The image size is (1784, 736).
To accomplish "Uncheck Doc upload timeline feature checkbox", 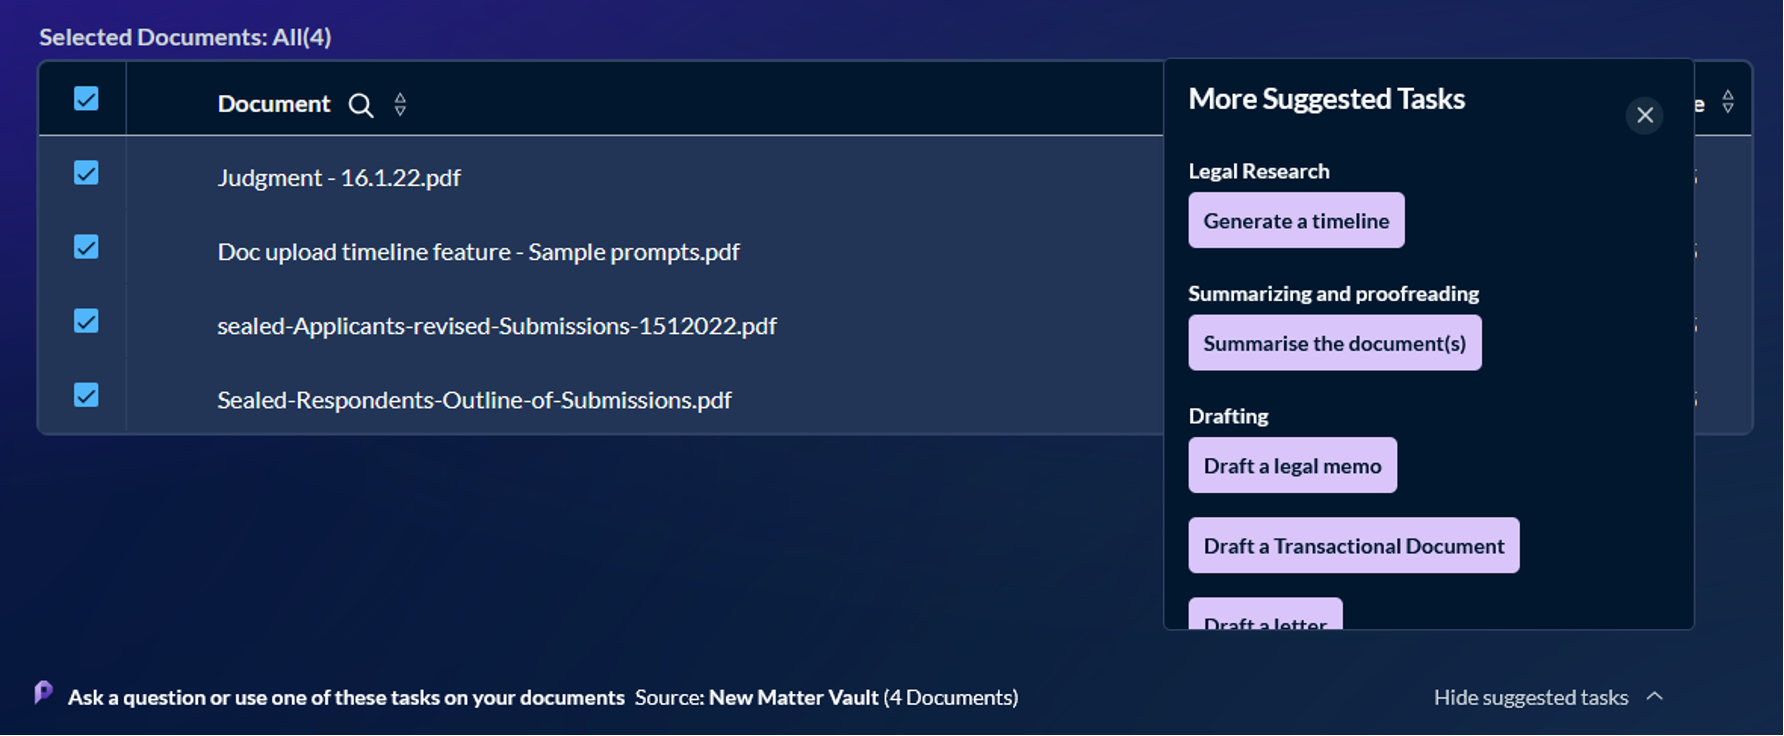I will pyautogui.click(x=86, y=247).
